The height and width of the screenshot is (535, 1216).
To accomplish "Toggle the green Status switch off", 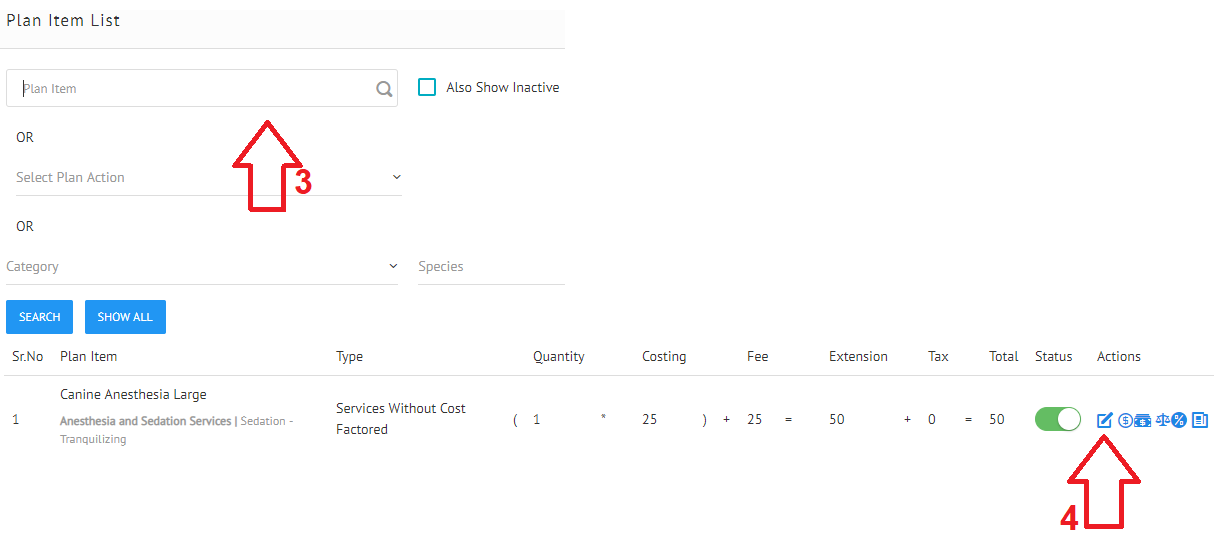I will click(x=1057, y=419).
